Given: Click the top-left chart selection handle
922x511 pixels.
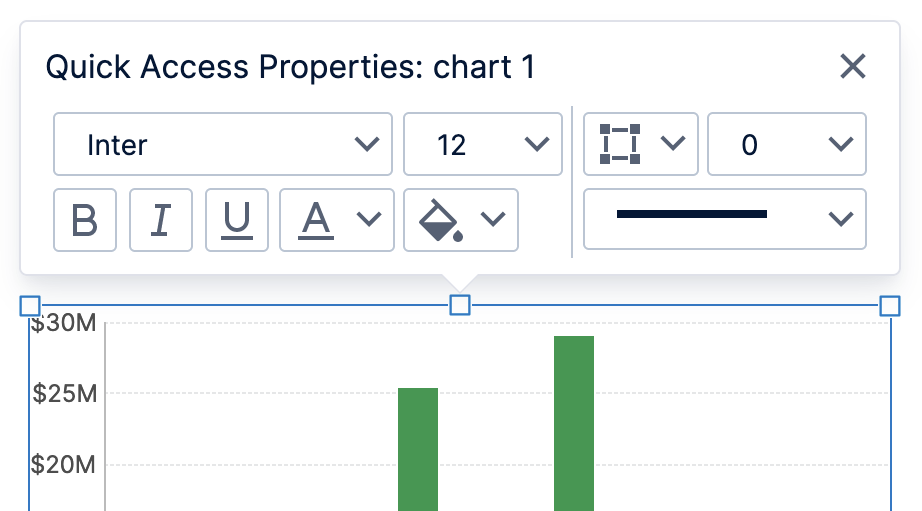Looking at the screenshot, I should point(30,306).
